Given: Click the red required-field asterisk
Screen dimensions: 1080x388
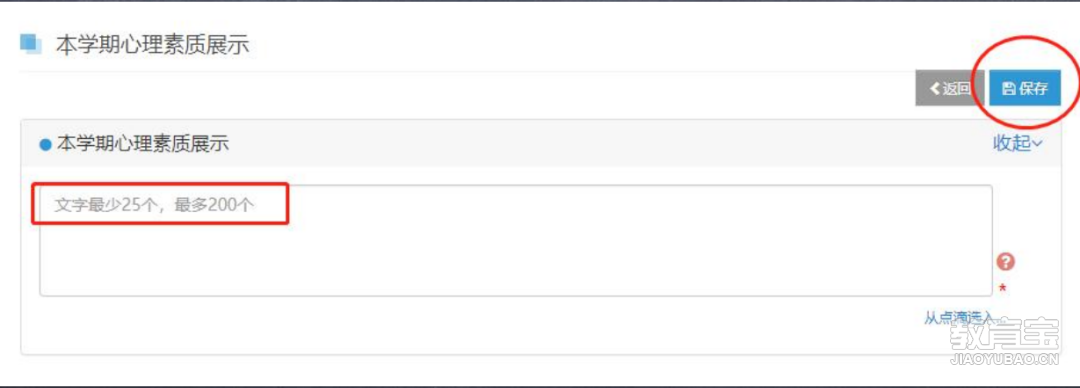Looking at the screenshot, I should pyautogui.click(x=1002, y=289).
